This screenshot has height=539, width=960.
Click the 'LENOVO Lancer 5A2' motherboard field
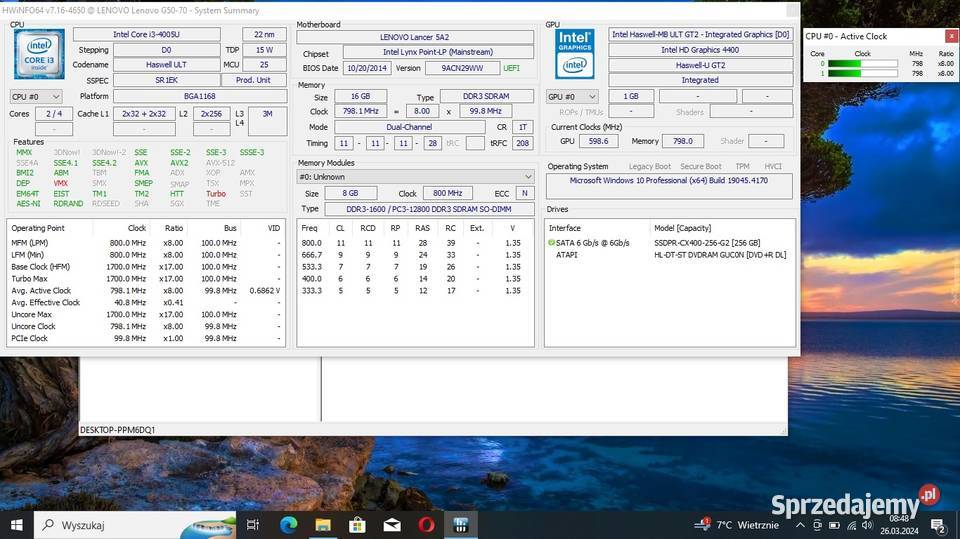coord(414,37)
